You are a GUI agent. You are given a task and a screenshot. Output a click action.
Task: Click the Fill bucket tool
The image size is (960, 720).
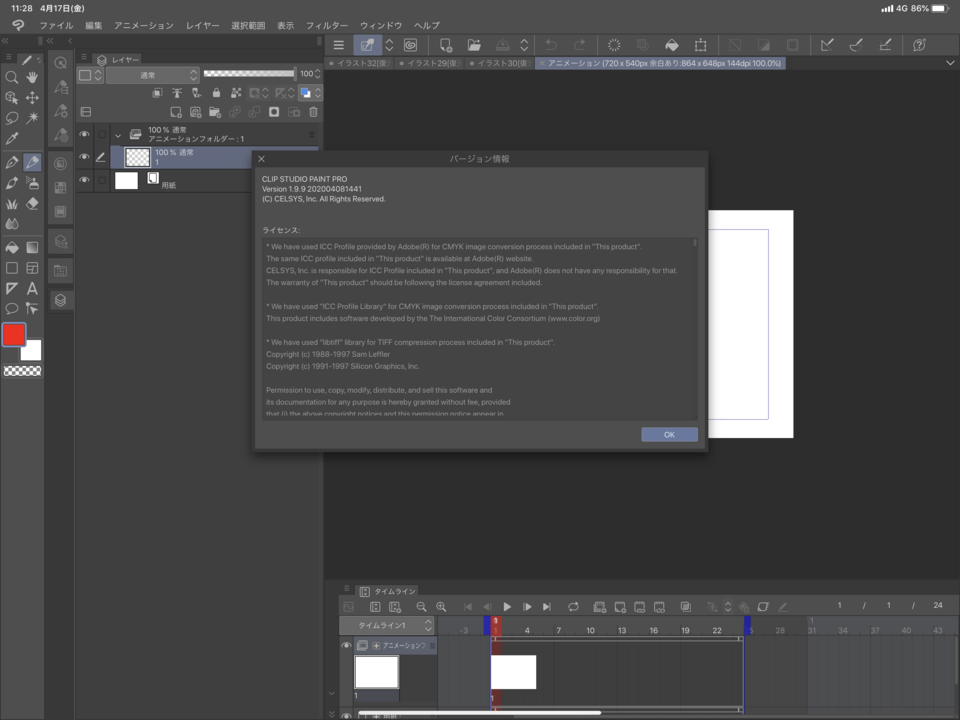click(x=12, y=247)
